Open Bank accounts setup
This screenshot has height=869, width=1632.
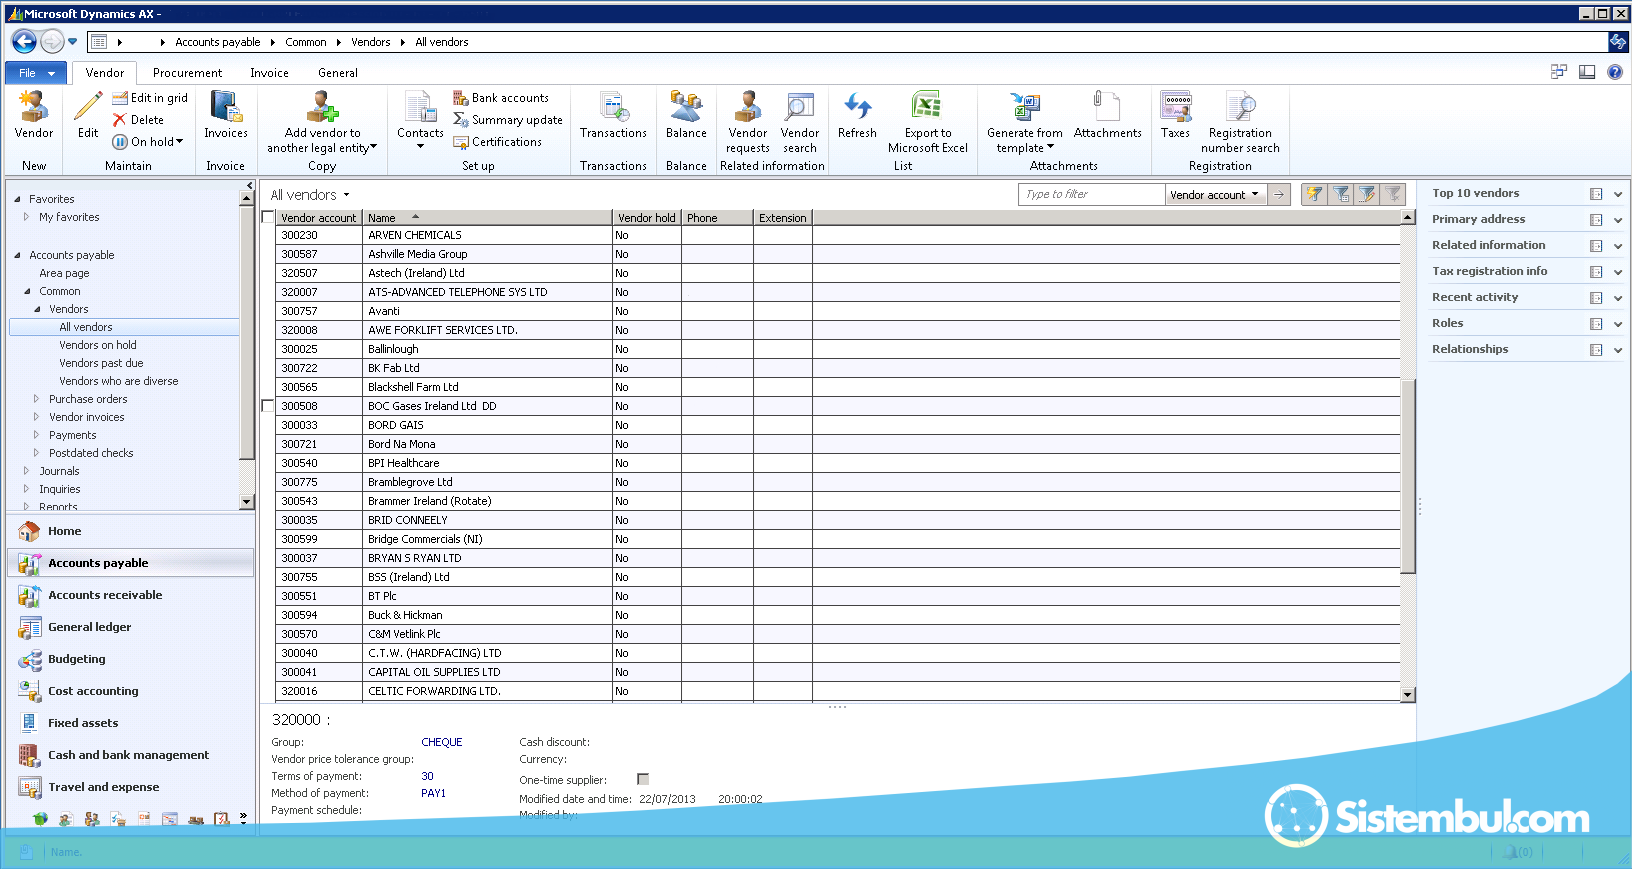coord(501,98)
